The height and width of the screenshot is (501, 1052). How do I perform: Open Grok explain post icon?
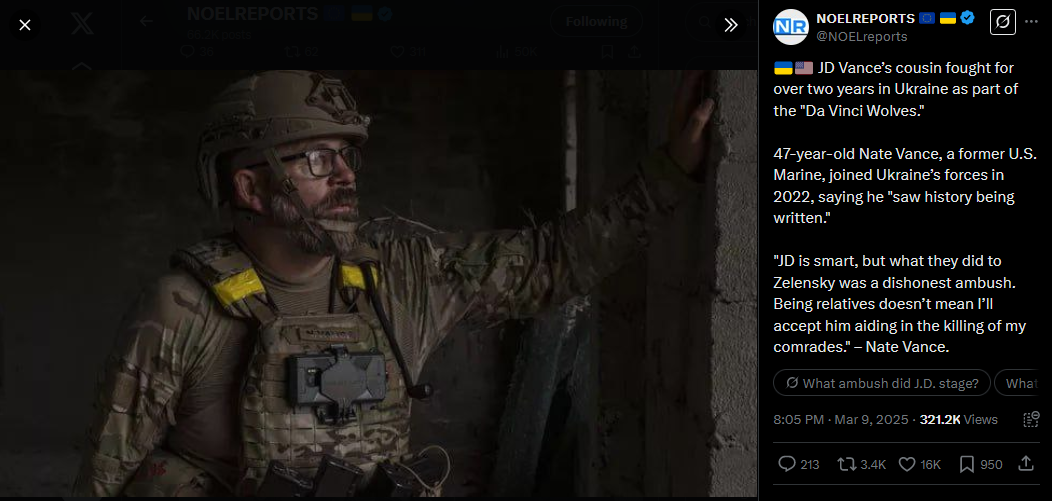1002,23
